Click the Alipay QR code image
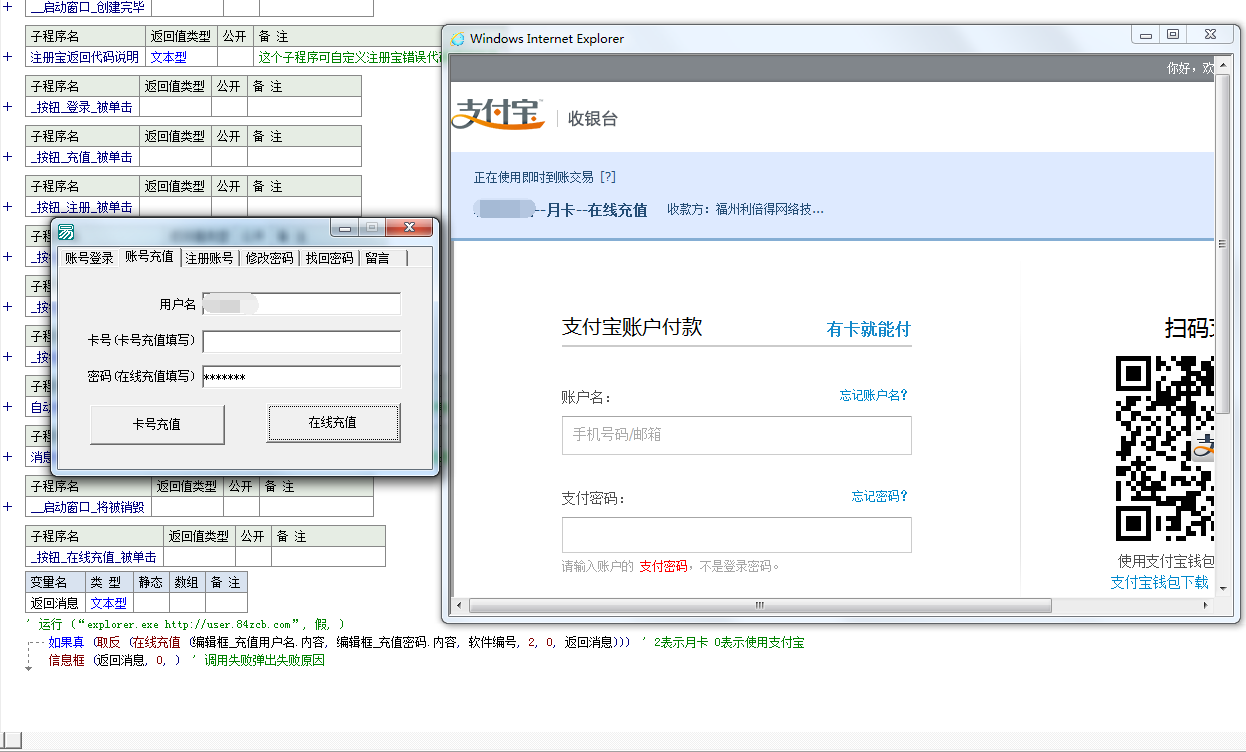The image size is (1246, 752). (1164, 448)
